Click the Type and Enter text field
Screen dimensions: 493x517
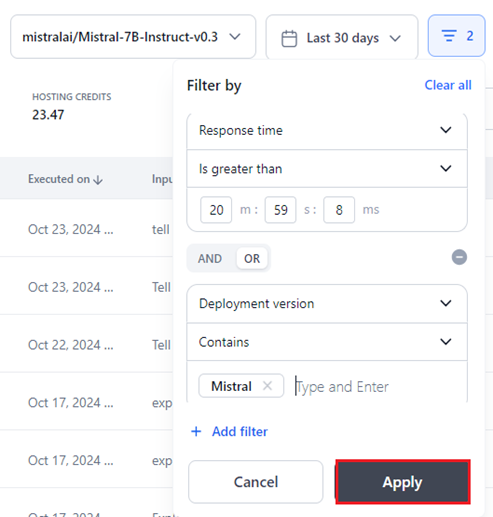(377, 387)
